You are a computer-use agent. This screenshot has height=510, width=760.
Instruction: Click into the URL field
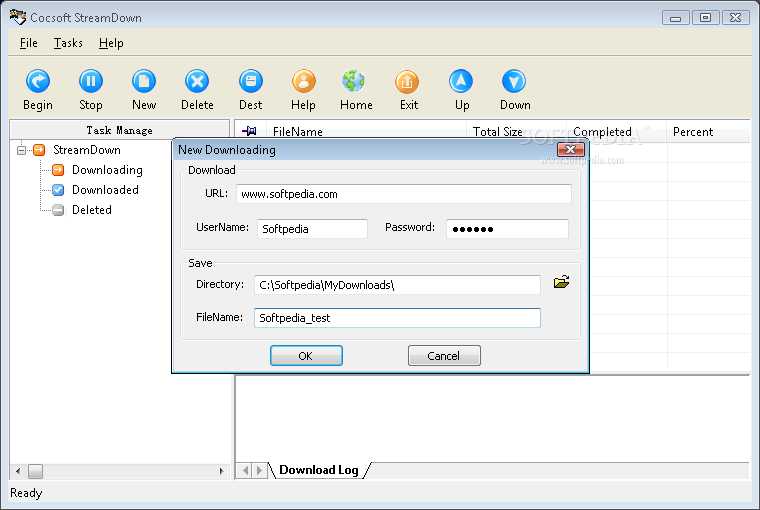coord(404,194)
